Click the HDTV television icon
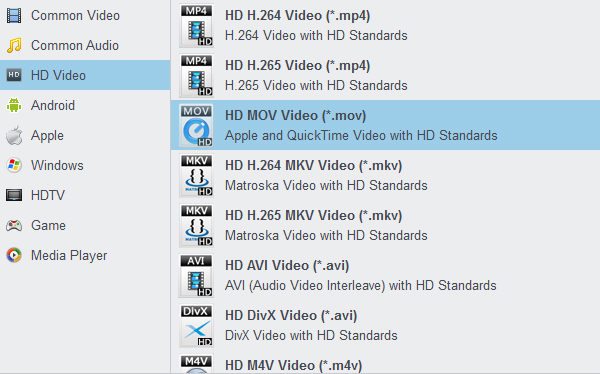 (14, 195)
